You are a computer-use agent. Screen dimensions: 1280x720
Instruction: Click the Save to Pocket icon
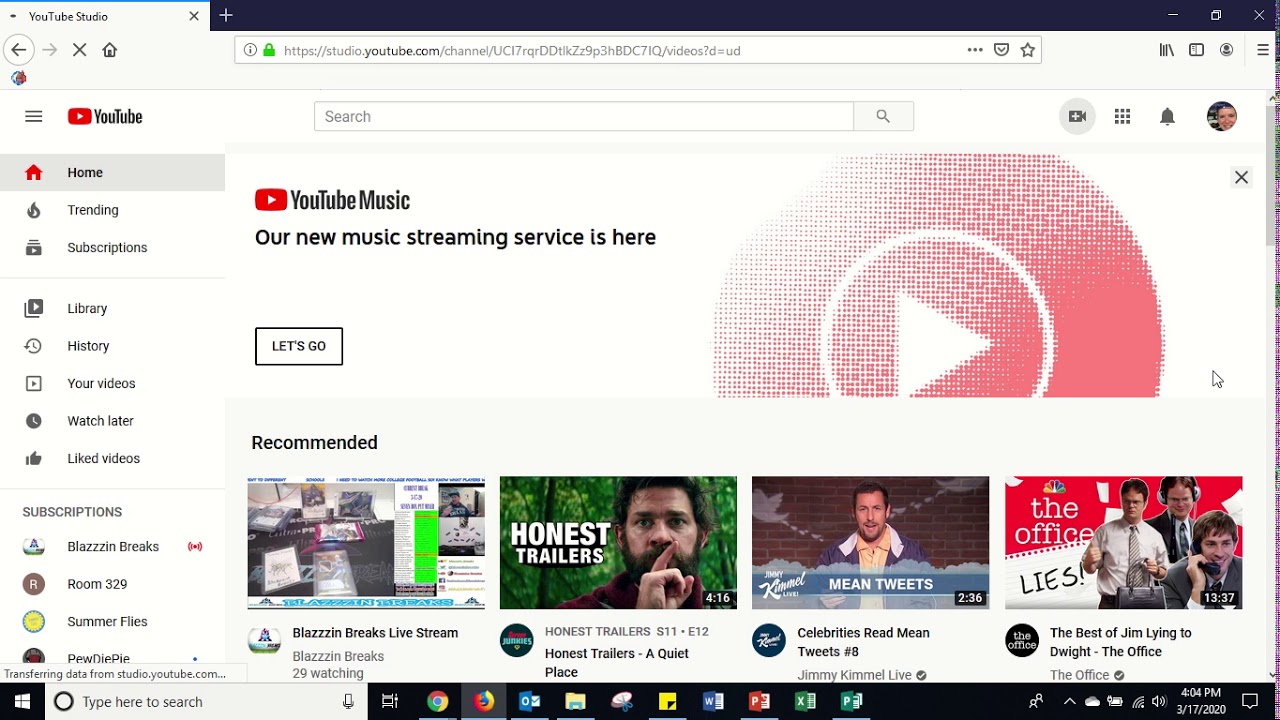coord(1001,50)
